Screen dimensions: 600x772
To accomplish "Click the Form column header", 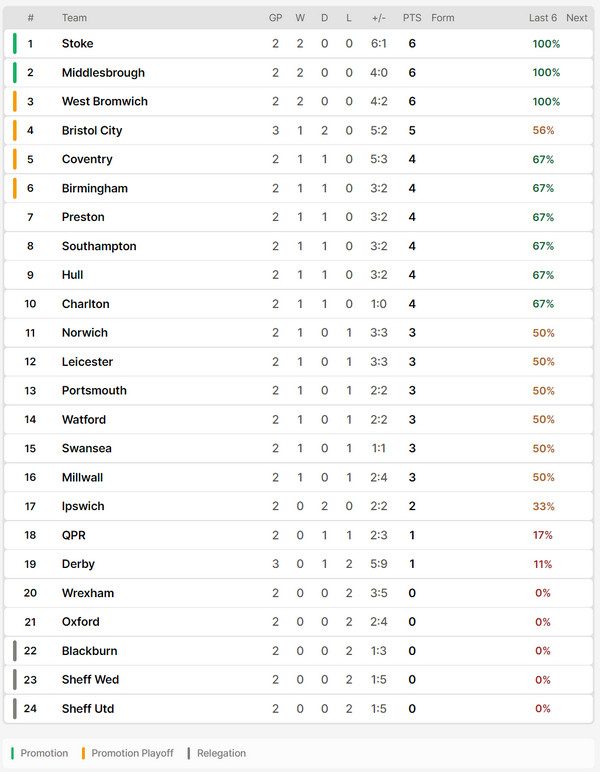I will [x=443, y=18].
